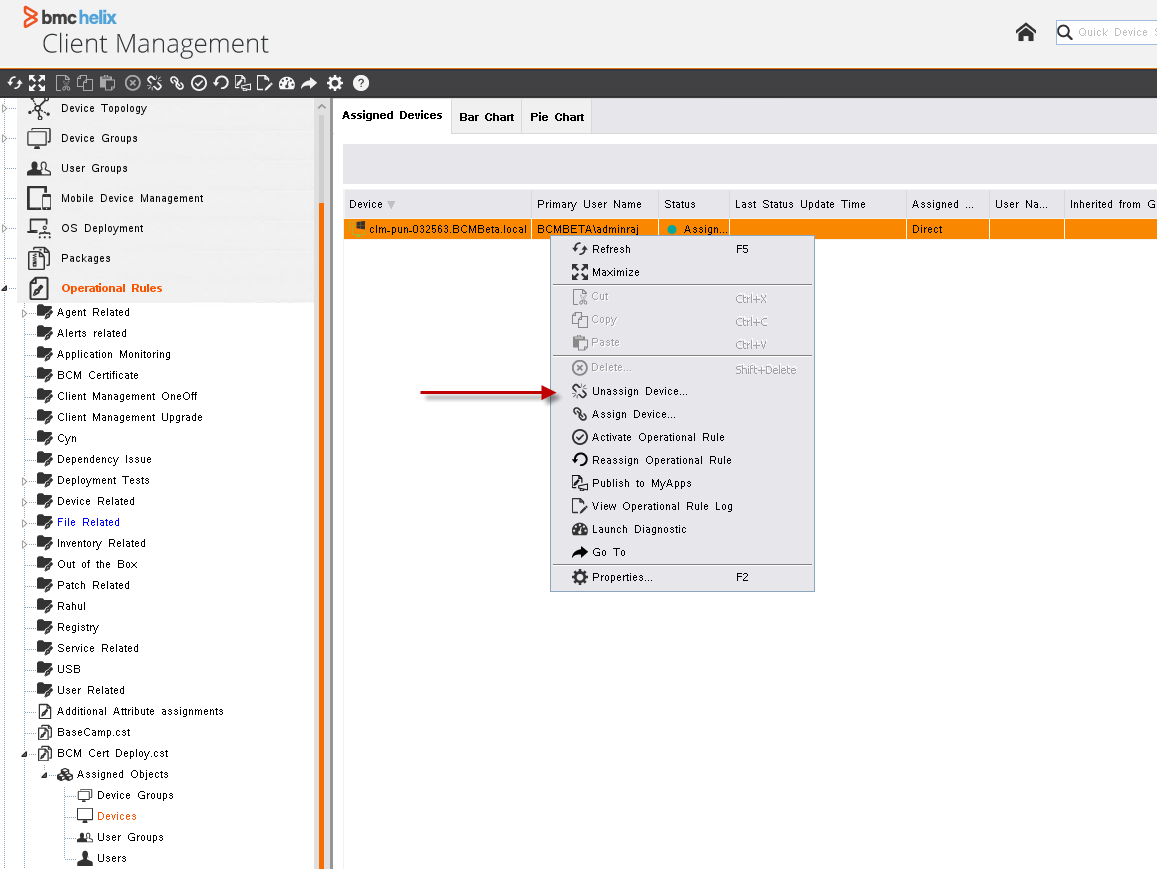Switch to the Assigned Devices tab
Image resolution: width=1157 pixels, height=869 pixels.
point(392,116)
